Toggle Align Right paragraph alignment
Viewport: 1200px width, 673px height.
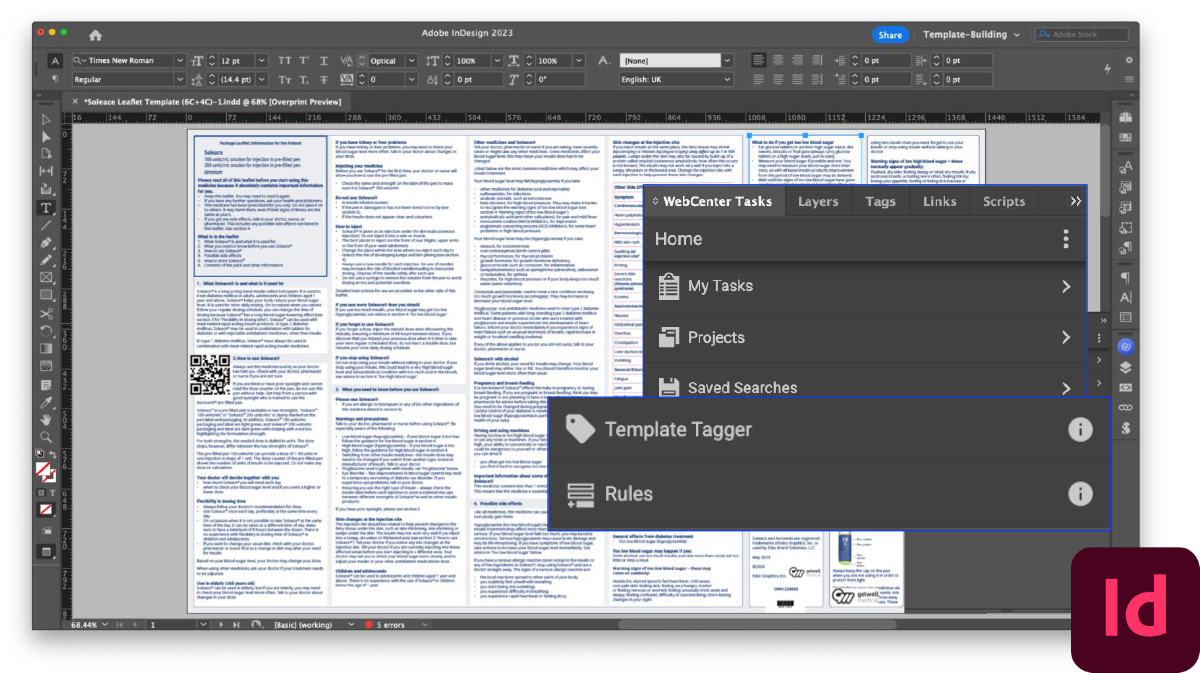pos(798,60)
